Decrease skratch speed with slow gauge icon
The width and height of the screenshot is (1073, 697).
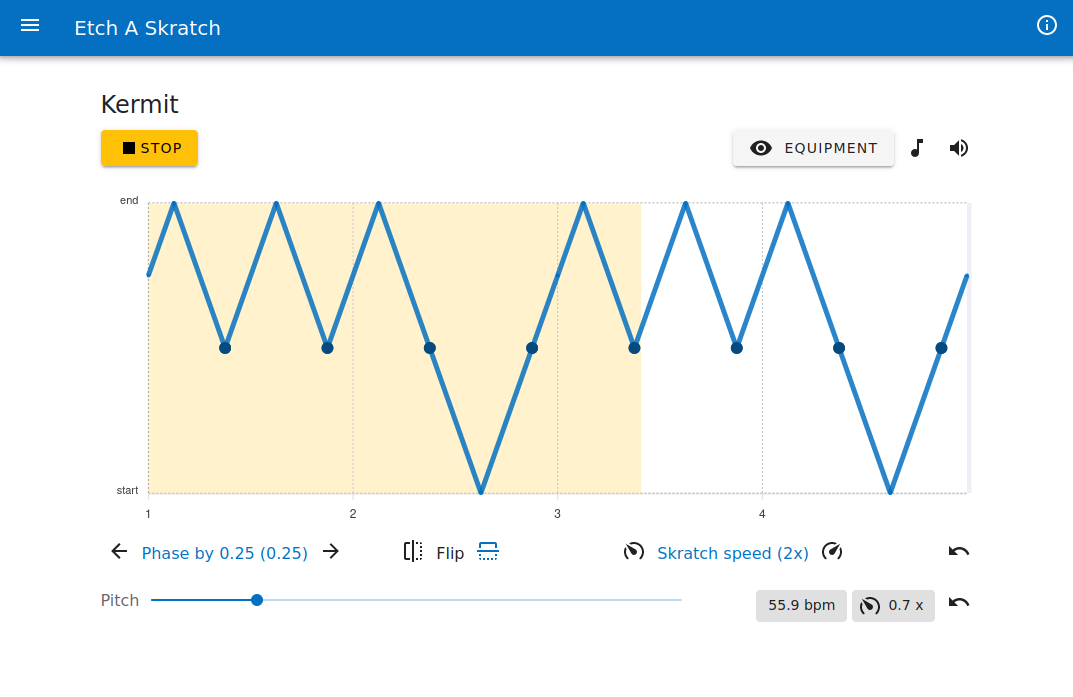click(x=634, y=551)
